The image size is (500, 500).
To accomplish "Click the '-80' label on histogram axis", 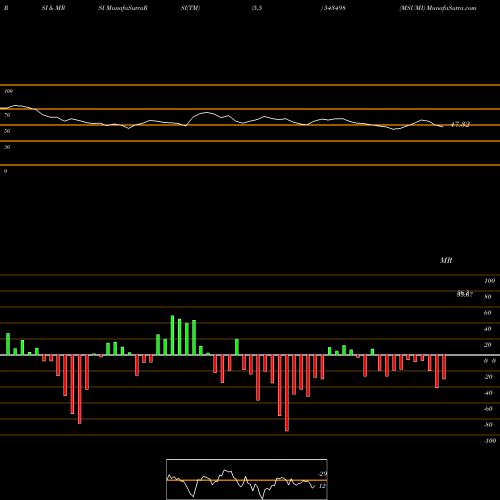I will [488, 425].
